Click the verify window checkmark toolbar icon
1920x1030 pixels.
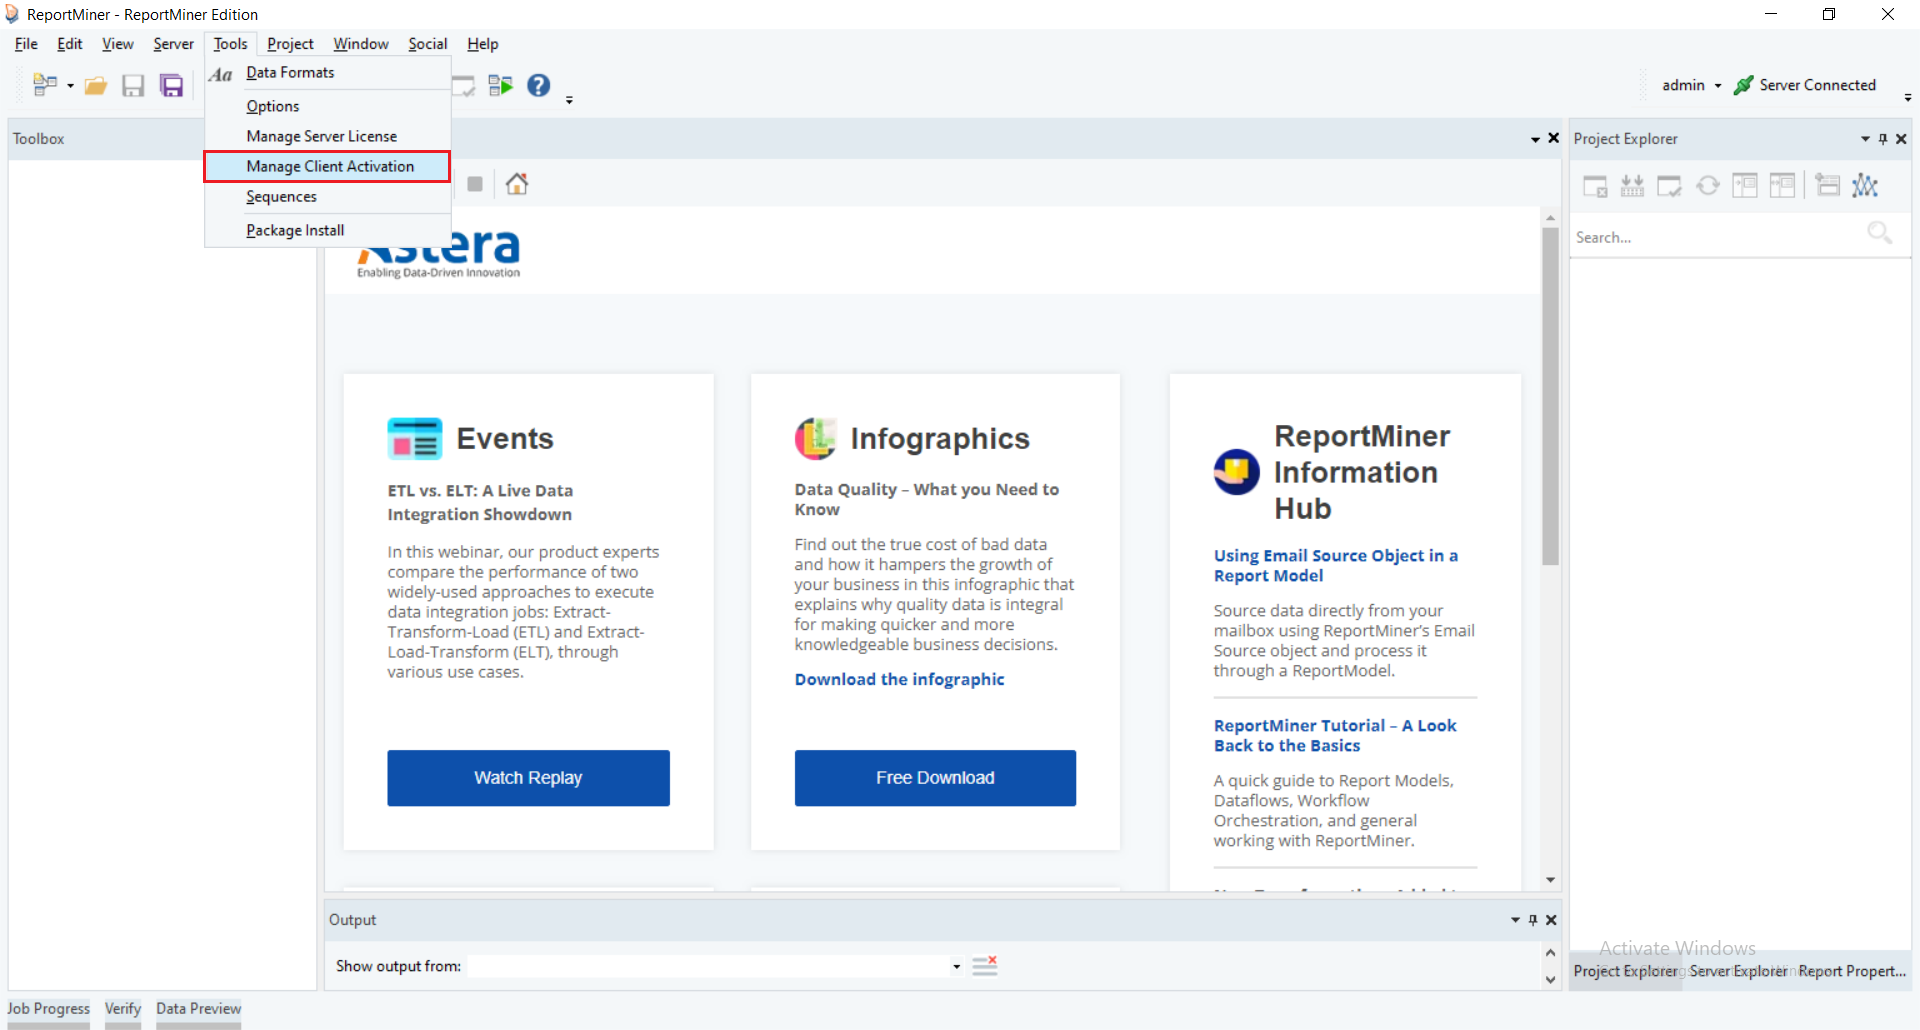coord(464,86)
